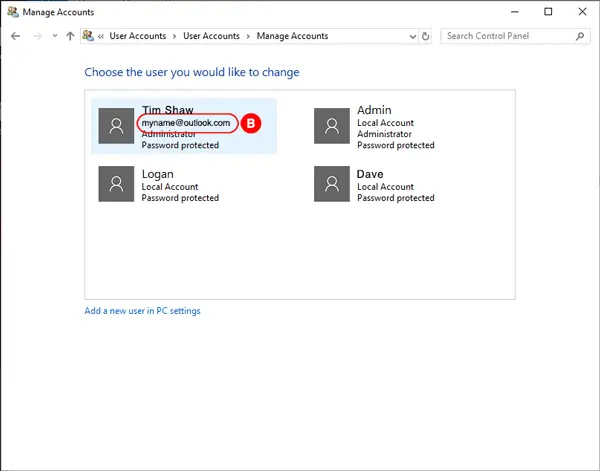Maximize the Manage Accounts window

tap(548, 12)
